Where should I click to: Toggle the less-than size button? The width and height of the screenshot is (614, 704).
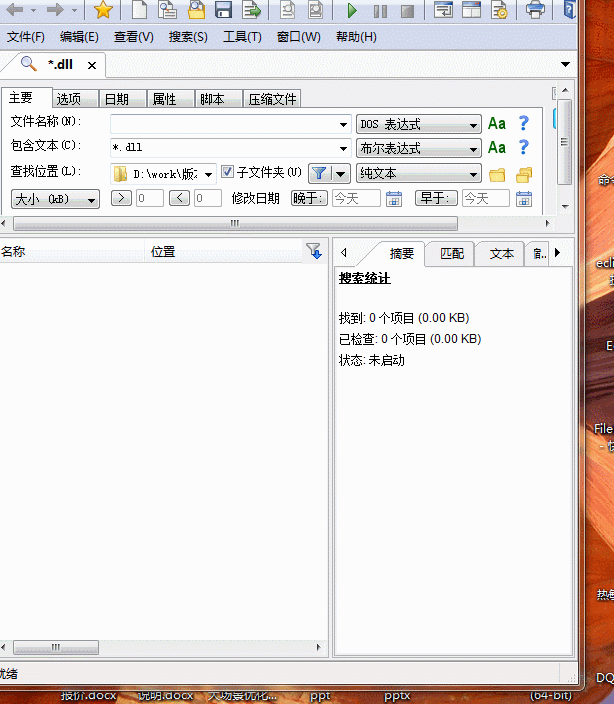click(x=180, y=198)
